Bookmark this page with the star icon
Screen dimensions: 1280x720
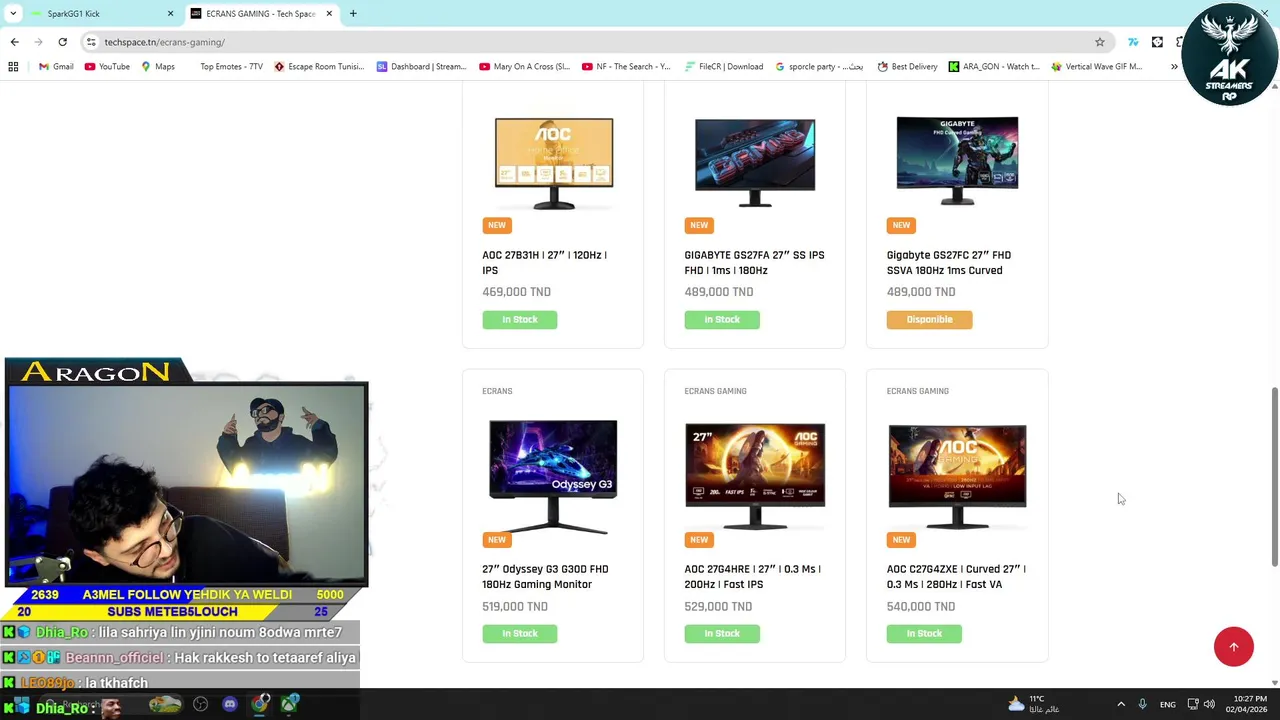[x=1100, y=42]
